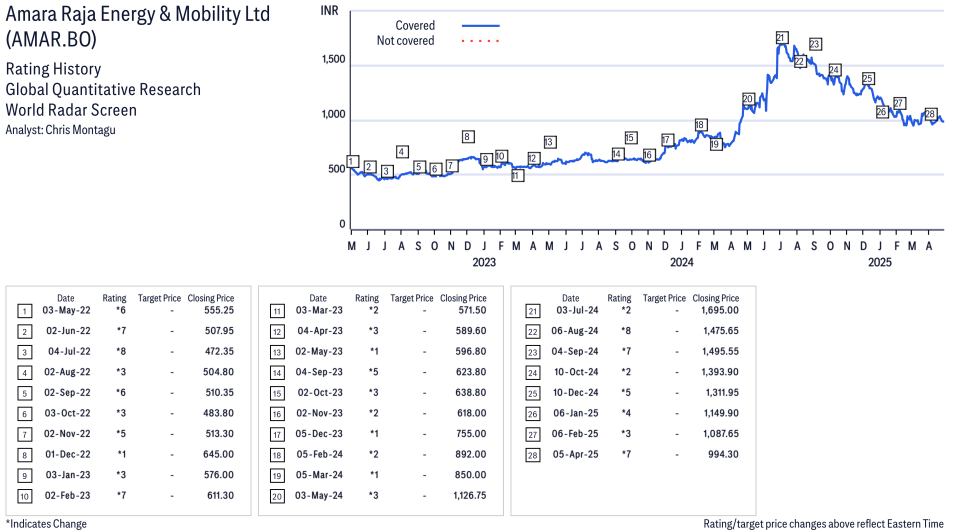Click the Not covered legend label

(x=406, y=41)
